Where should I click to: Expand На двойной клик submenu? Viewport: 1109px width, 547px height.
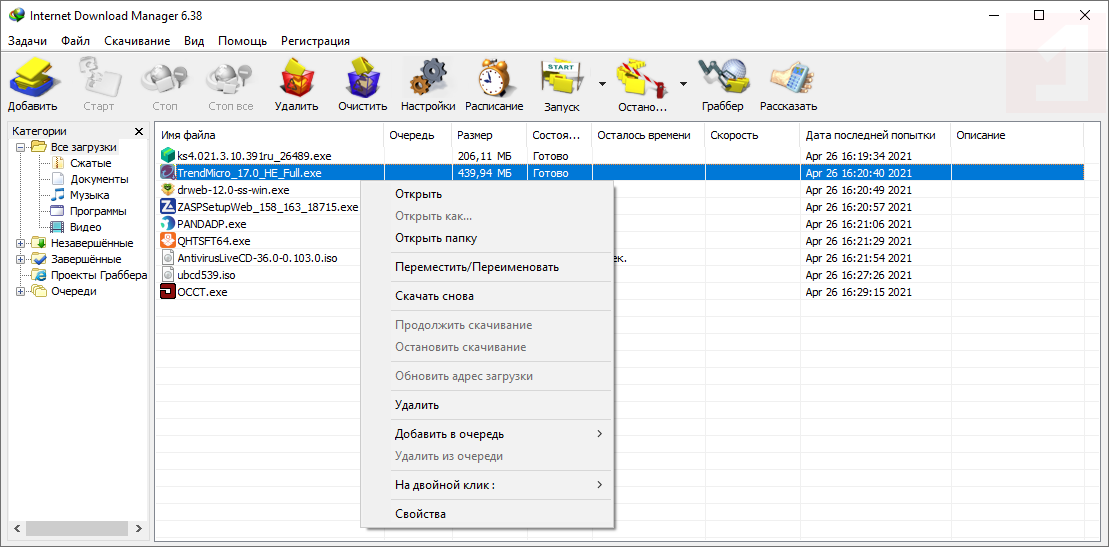coord(600,485)
